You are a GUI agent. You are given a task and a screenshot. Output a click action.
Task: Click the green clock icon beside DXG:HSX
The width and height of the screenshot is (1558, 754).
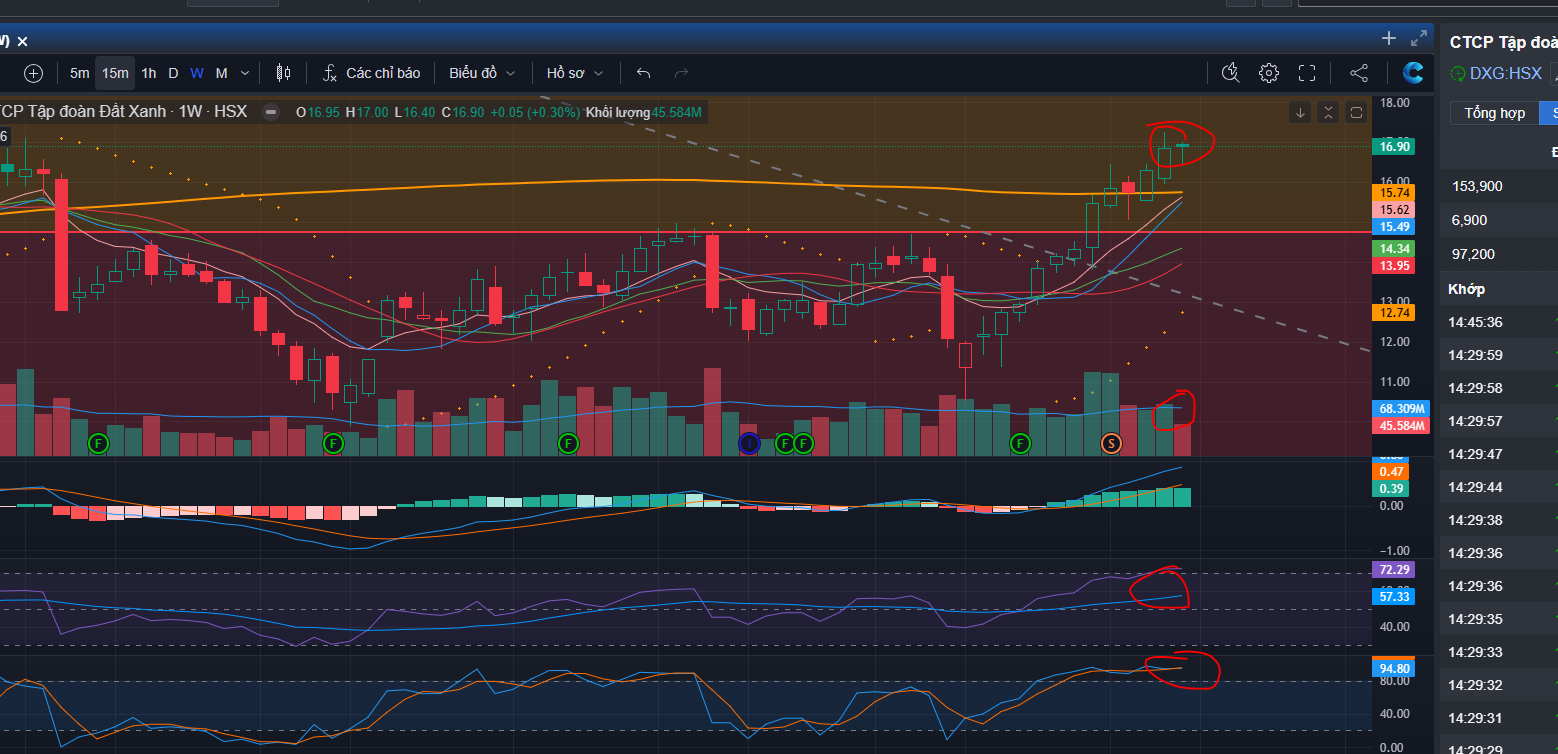pyautogui.click(x=1458, y=73)
